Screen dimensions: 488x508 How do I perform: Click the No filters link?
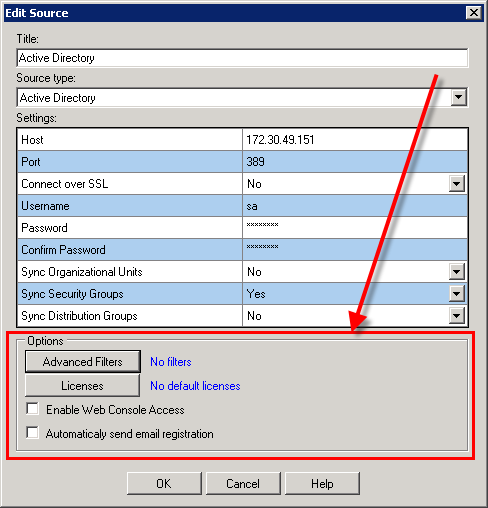(x=171, y=362)
